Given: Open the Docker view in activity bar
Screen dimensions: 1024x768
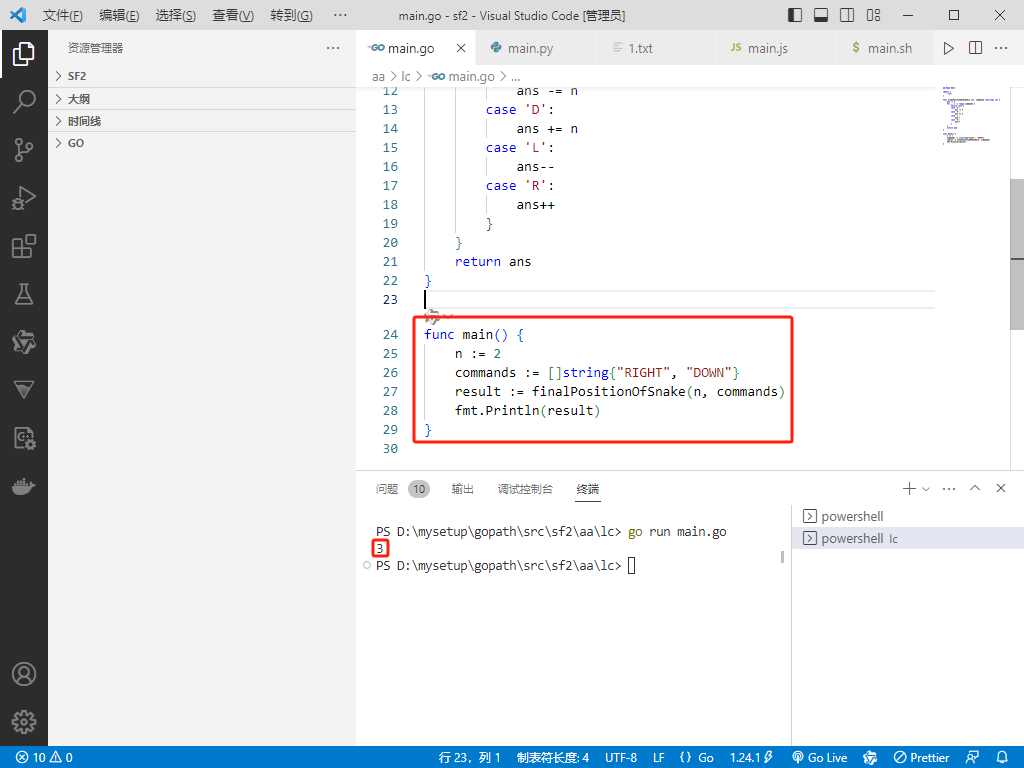Looking at the screenshot, I should click(24, 487).
